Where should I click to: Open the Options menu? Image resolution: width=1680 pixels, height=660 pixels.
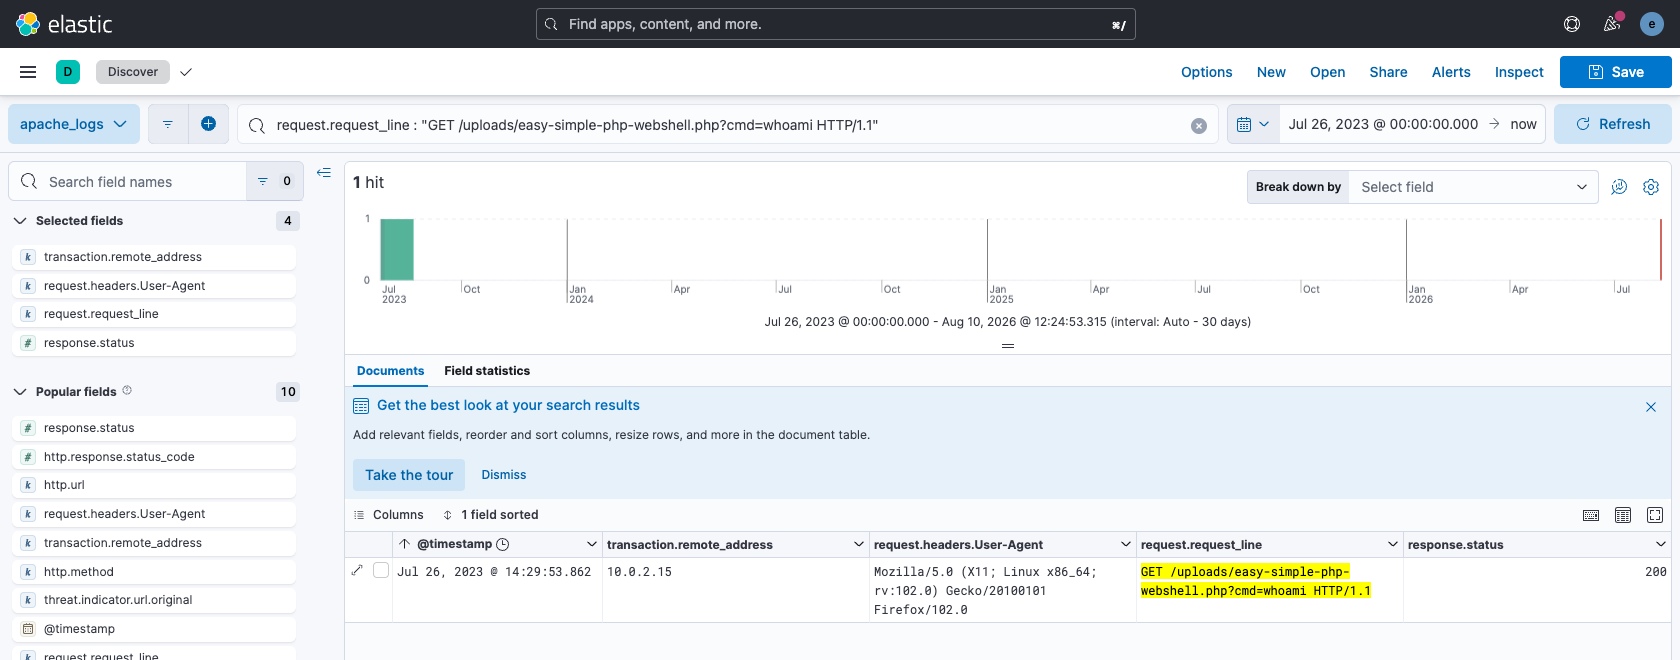point(1206,72)
